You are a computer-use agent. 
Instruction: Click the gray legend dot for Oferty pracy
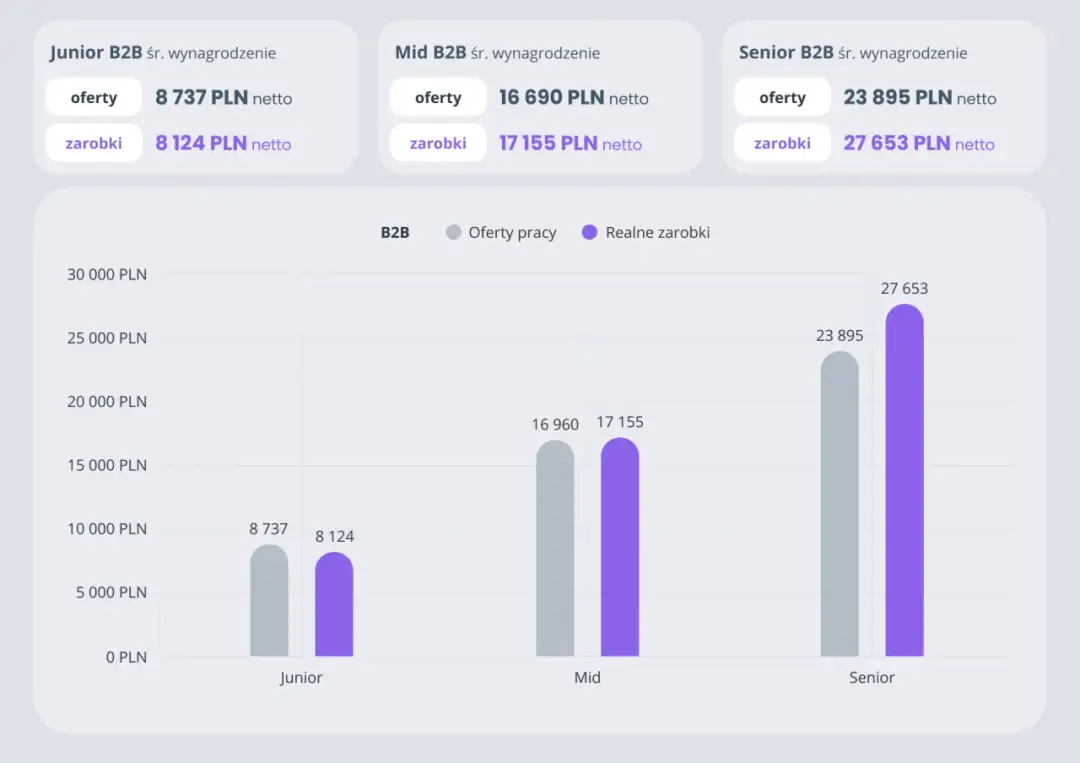click(x=453, y=232)
